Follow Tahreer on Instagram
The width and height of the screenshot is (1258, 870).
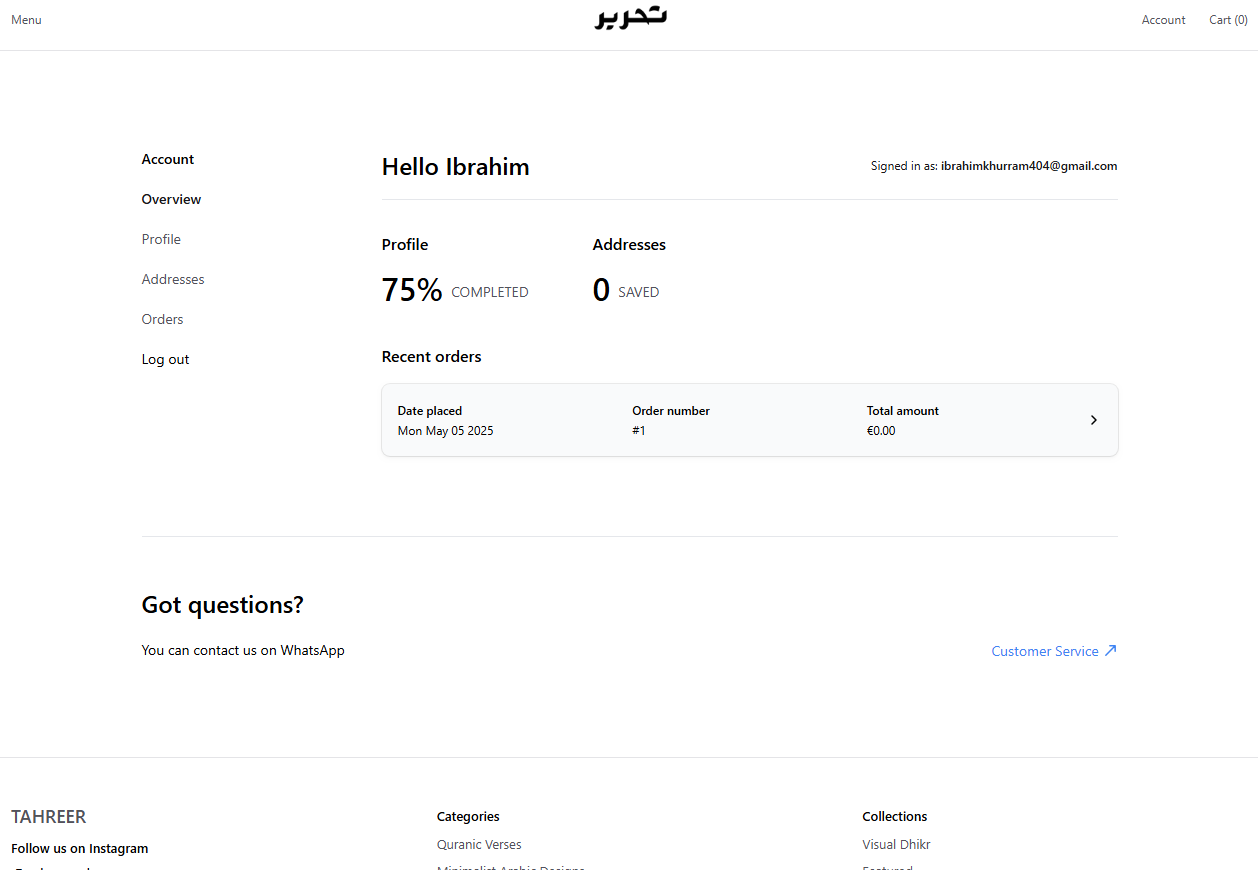pyautogui.click(x=79, y=848)
